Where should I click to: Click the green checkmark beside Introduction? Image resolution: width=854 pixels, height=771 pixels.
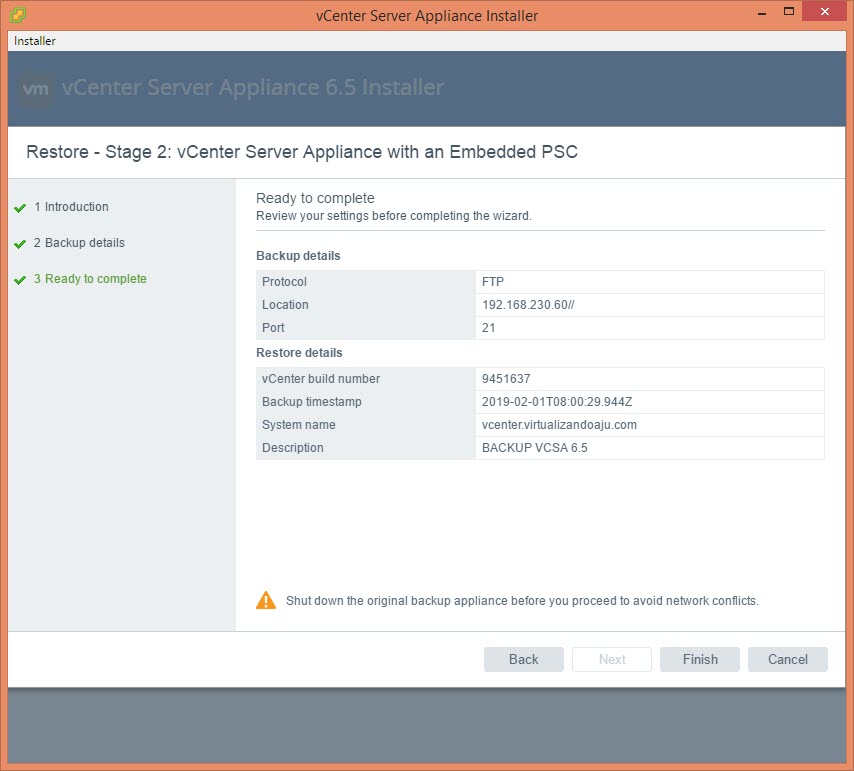click(x=20, y=208)
